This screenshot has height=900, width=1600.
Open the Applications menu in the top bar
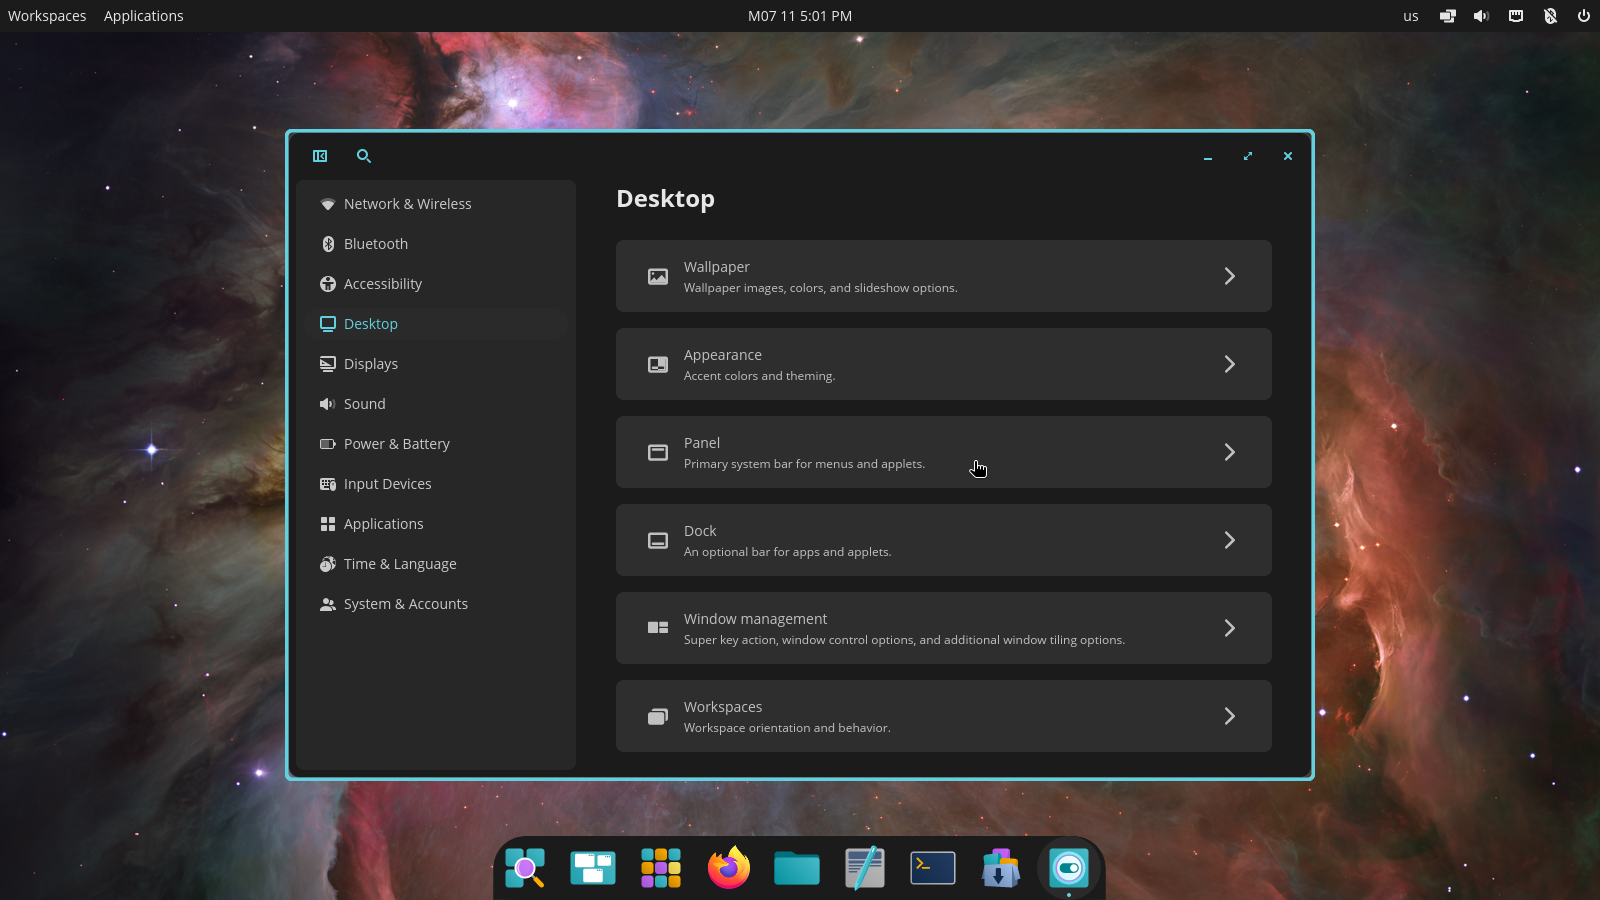143,15
